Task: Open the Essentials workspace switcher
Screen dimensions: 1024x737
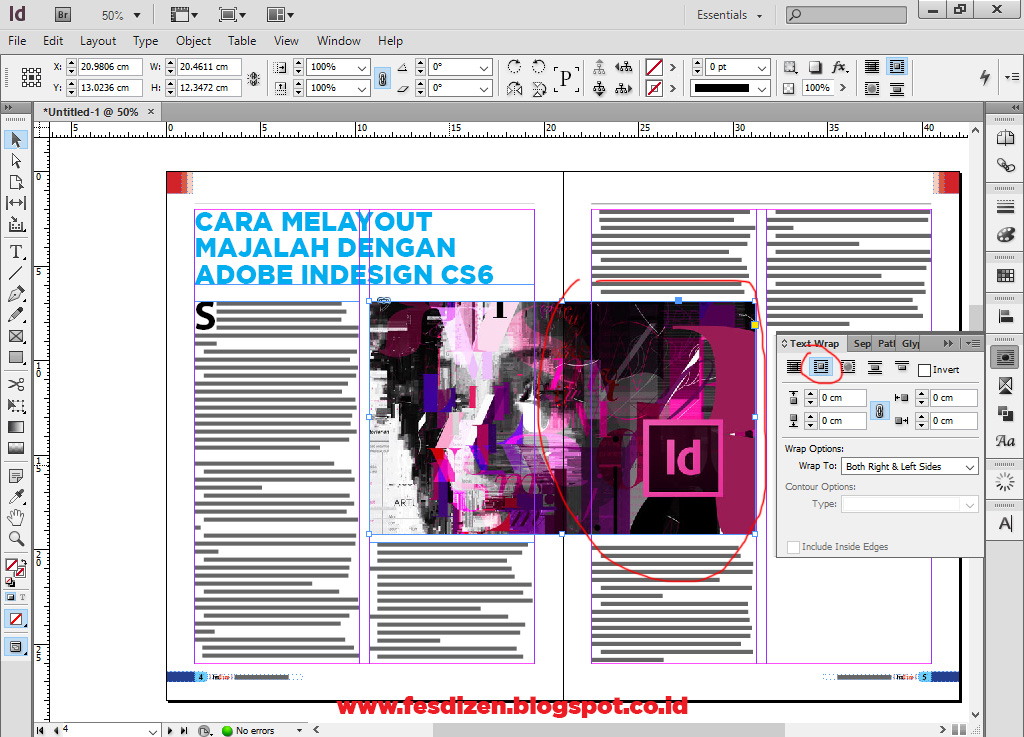Action: (728, 15)
